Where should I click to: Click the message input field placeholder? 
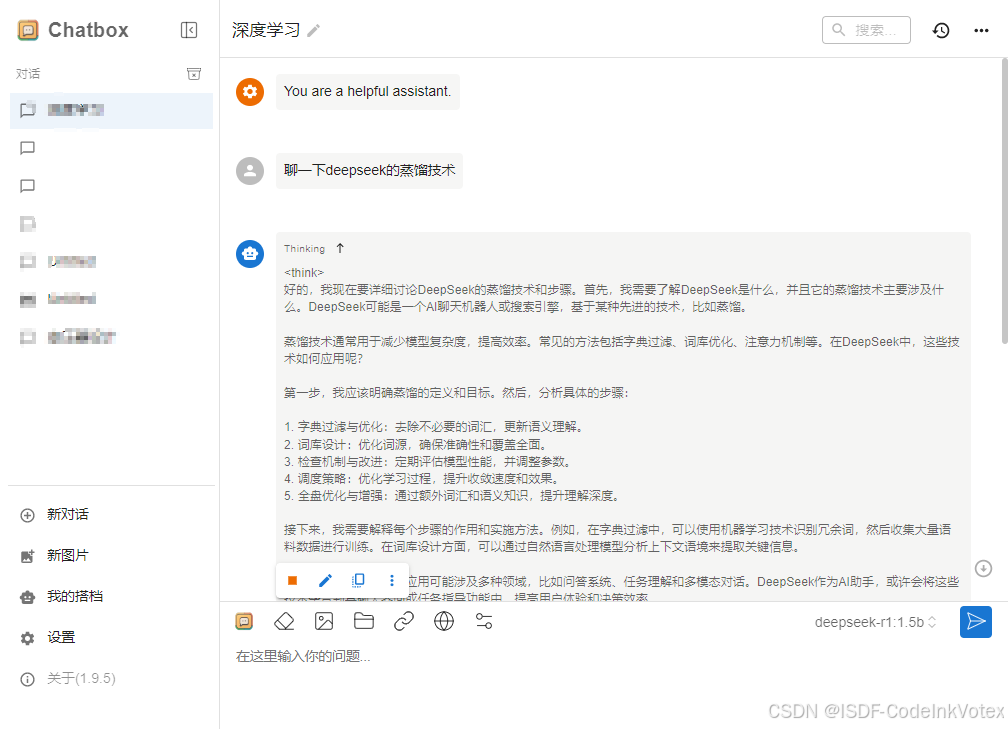tap(303, 656)
